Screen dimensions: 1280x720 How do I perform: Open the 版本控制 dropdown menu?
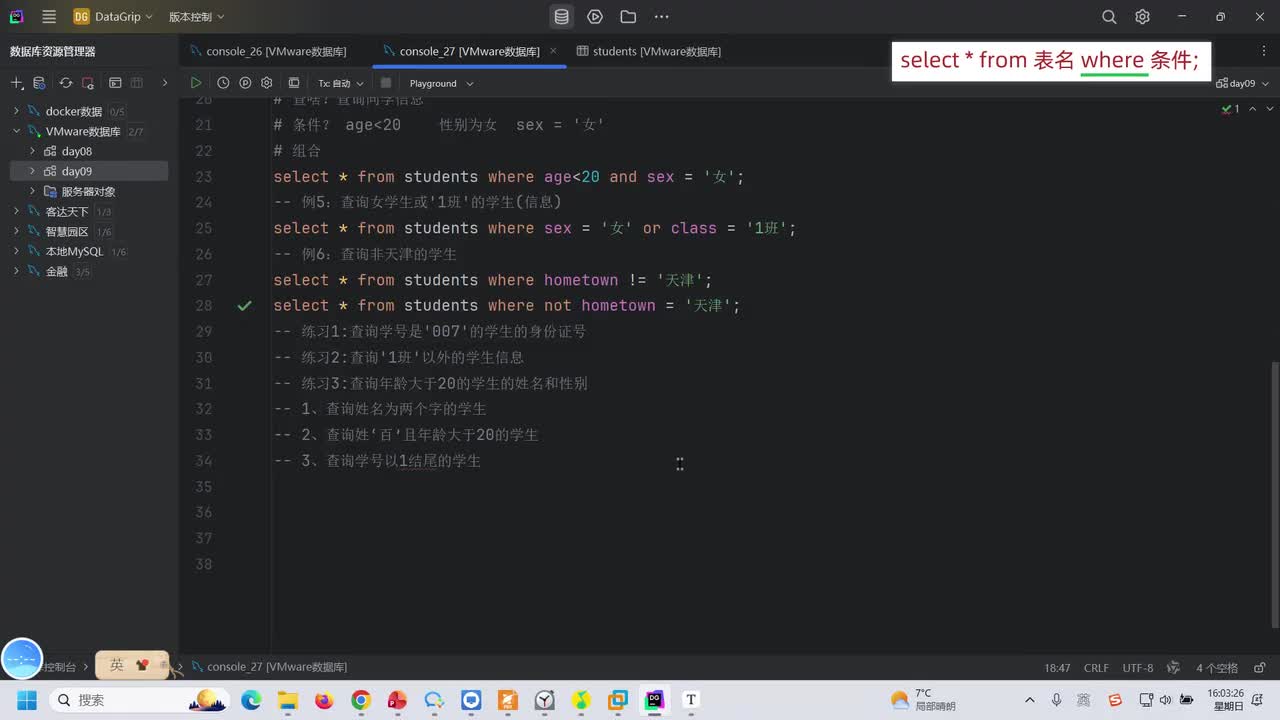196,17
